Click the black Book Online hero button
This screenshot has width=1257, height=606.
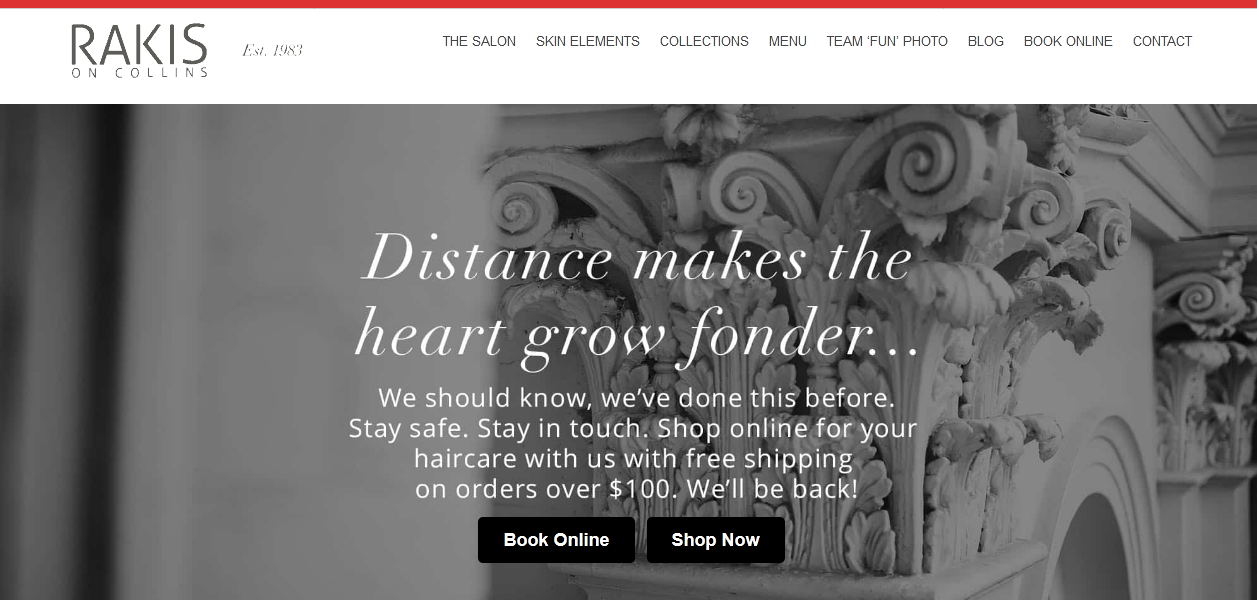pos(556,540)
